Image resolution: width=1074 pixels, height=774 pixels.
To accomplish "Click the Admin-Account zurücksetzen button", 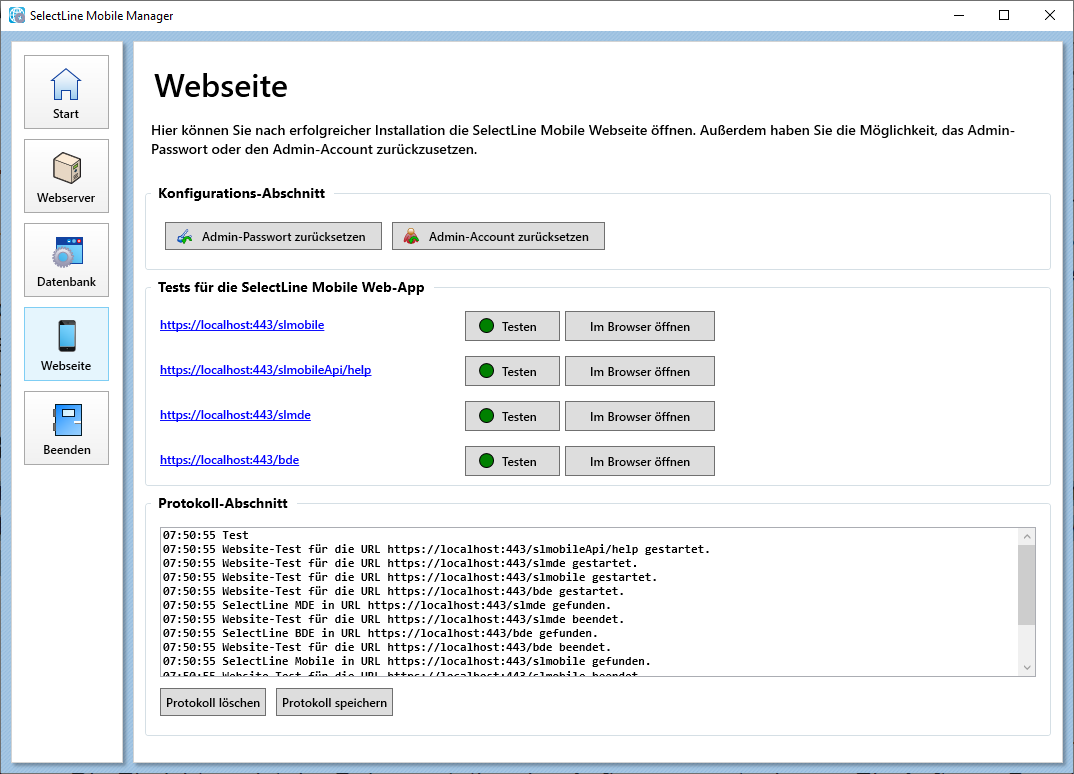I will click(498, 236).
